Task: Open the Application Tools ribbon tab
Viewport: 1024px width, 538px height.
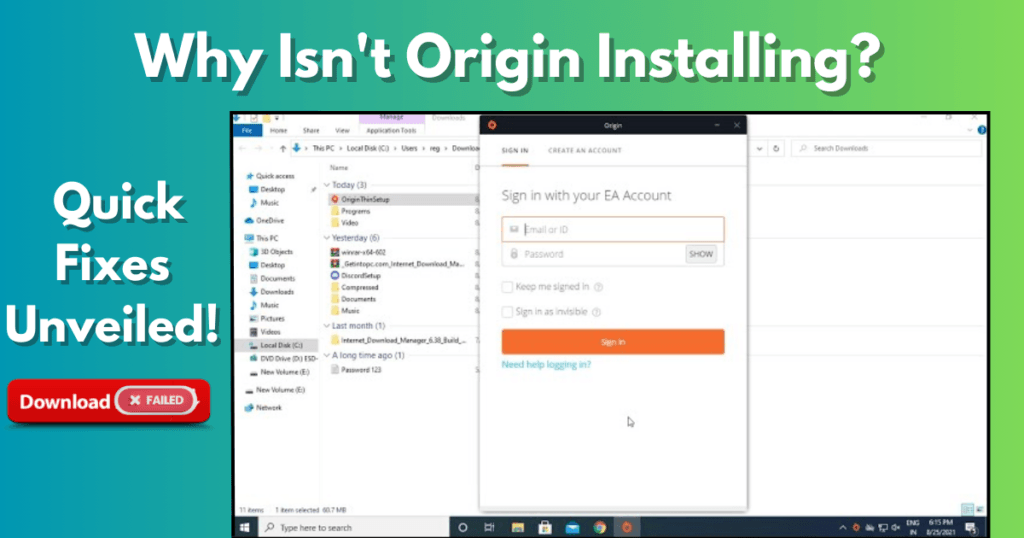Action: [x=391, y=131]
